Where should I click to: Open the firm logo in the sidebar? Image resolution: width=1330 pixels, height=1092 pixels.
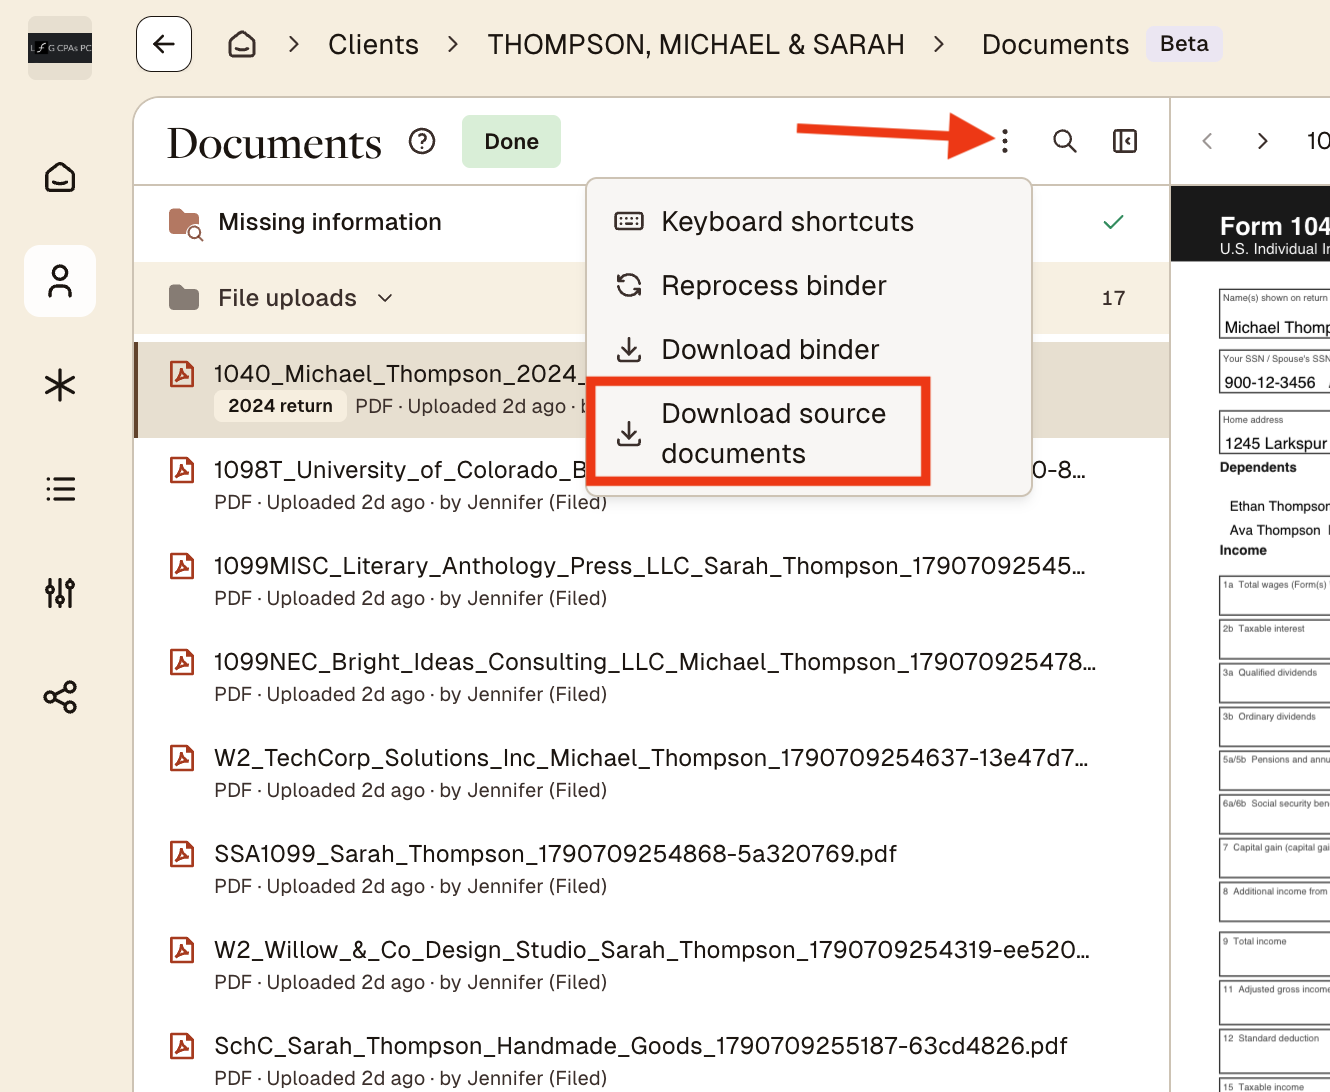click(60, 48)
